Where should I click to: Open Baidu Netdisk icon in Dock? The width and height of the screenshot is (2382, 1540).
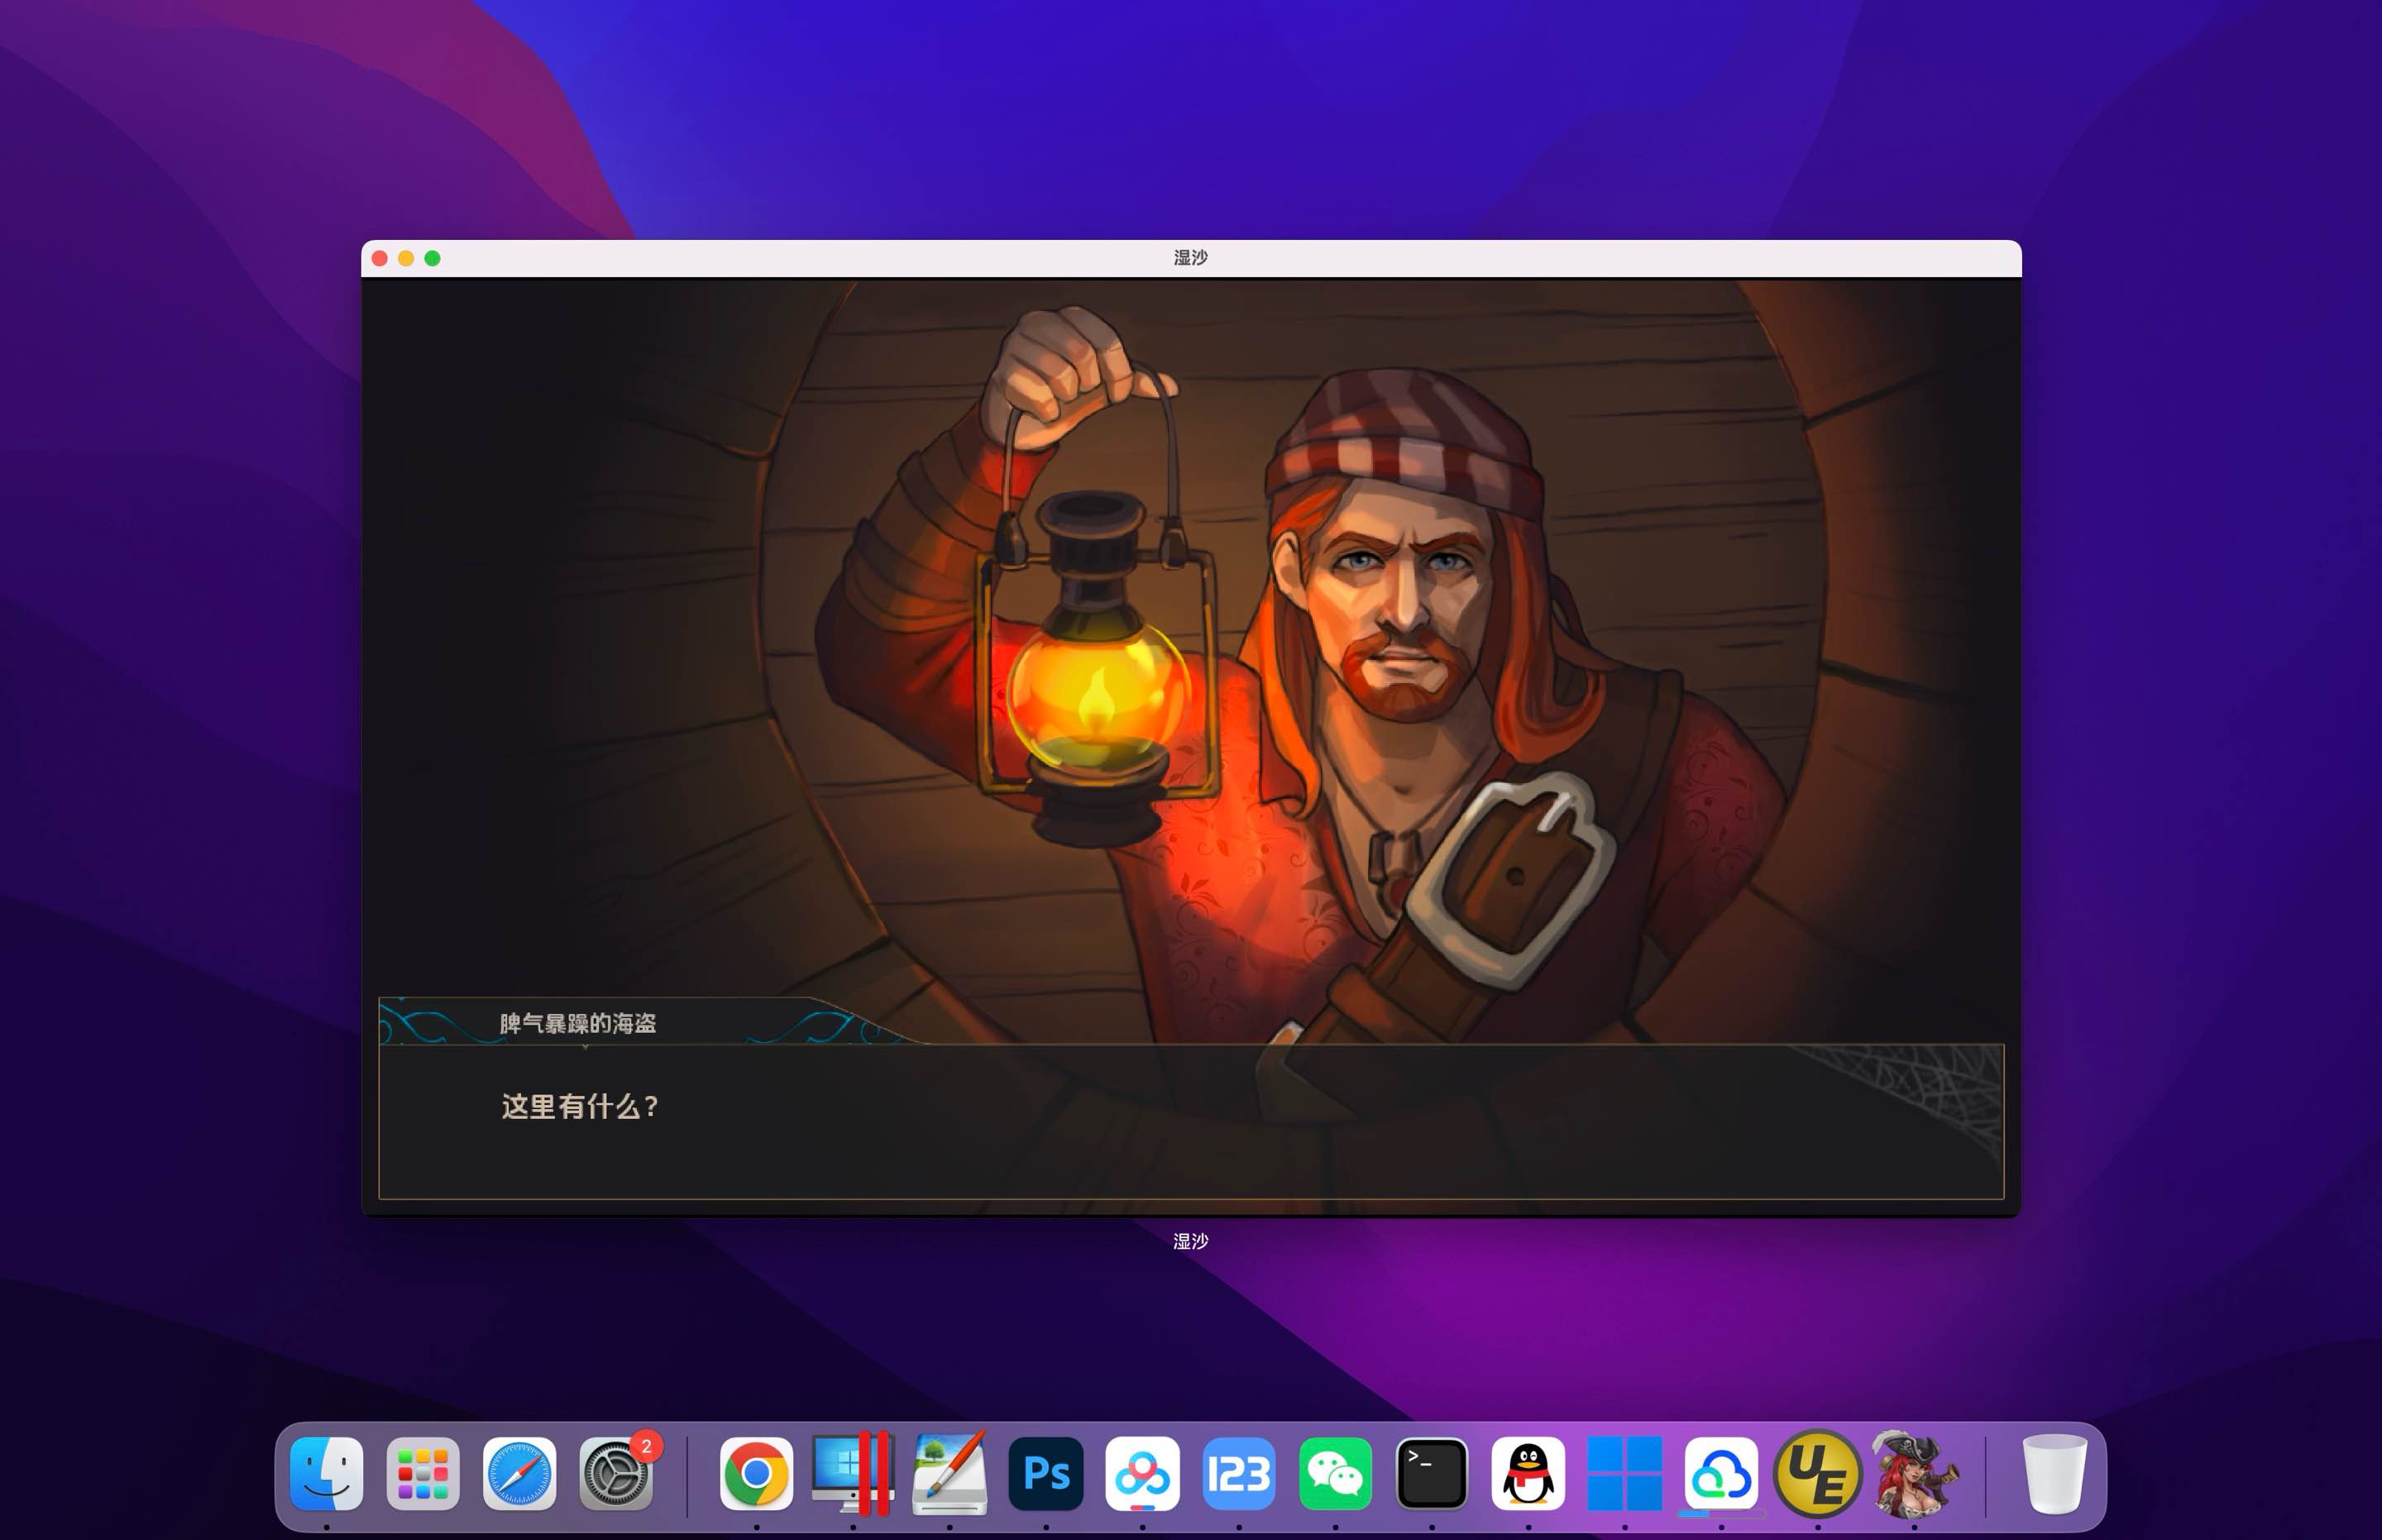pyautogui.click(x=1142, y=1473)
